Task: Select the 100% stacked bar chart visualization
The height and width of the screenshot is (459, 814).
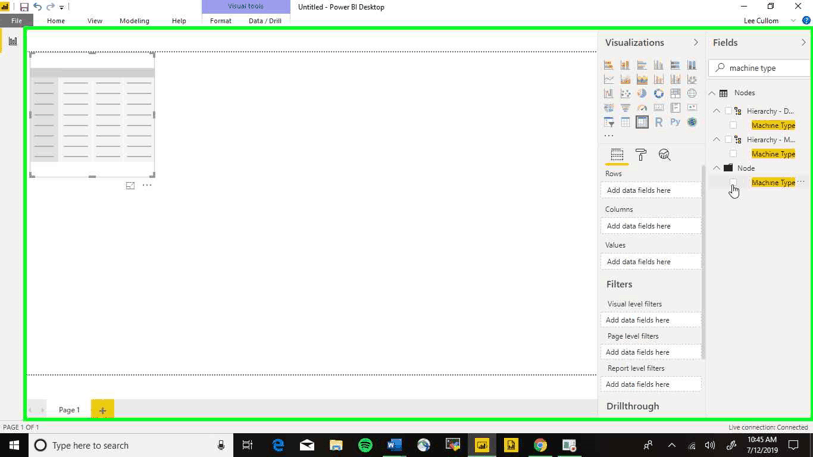Action: click(x=675, y=65)
